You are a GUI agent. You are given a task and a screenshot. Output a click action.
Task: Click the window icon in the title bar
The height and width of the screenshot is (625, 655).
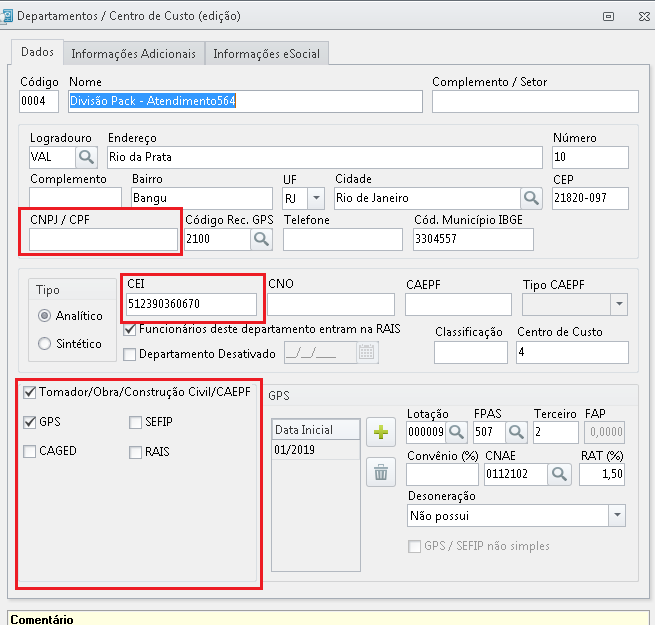tap(6, 16)
